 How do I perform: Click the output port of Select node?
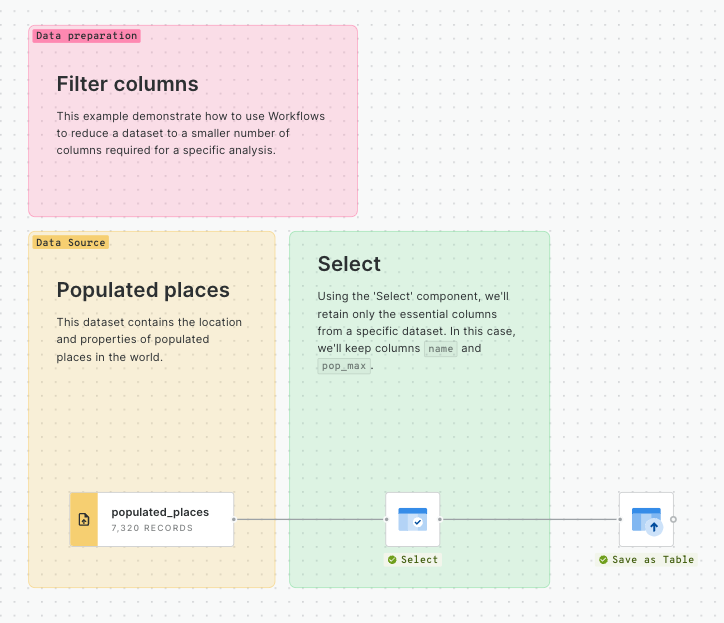(x=440, y=519)
